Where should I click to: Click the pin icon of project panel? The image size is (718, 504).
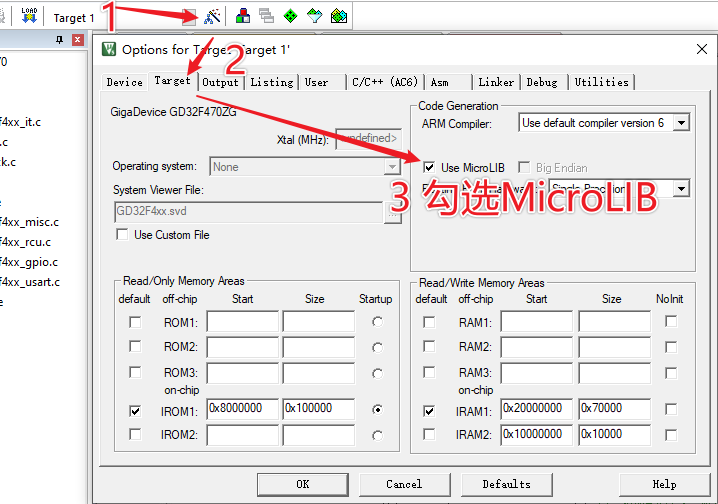pyautogui.click(x=60, y=40)
